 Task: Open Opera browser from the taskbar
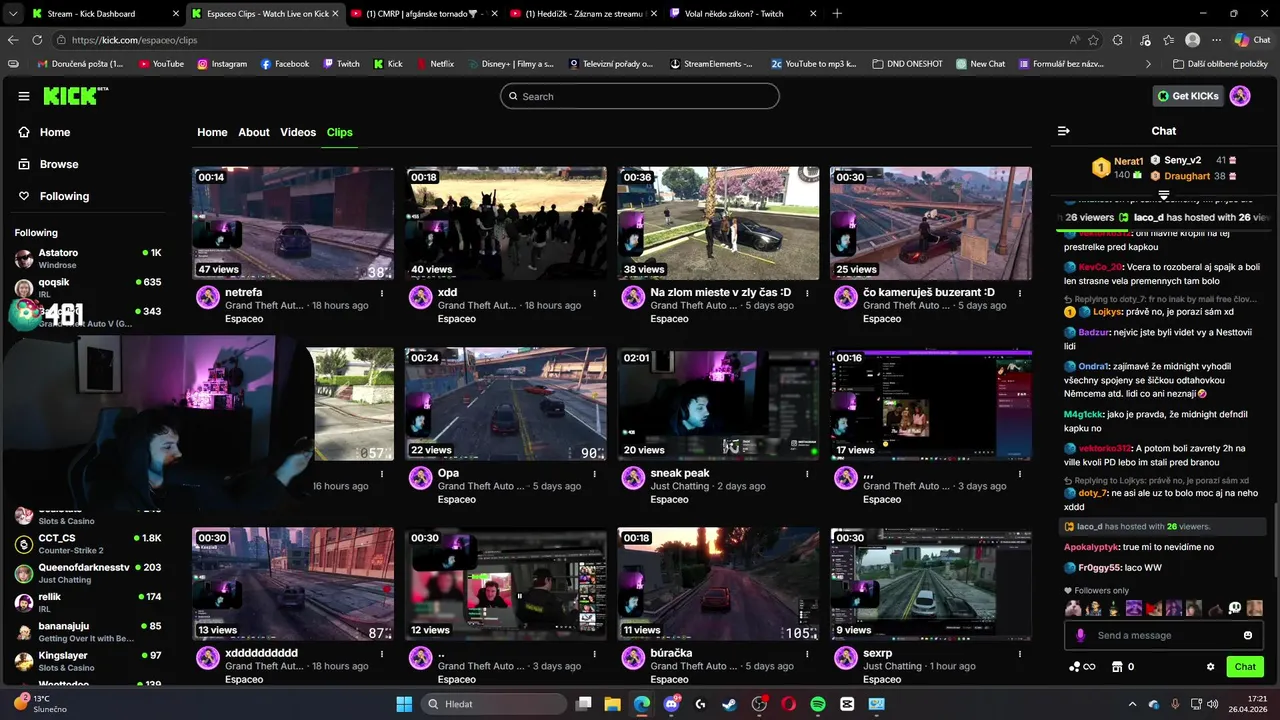point(788,704)
